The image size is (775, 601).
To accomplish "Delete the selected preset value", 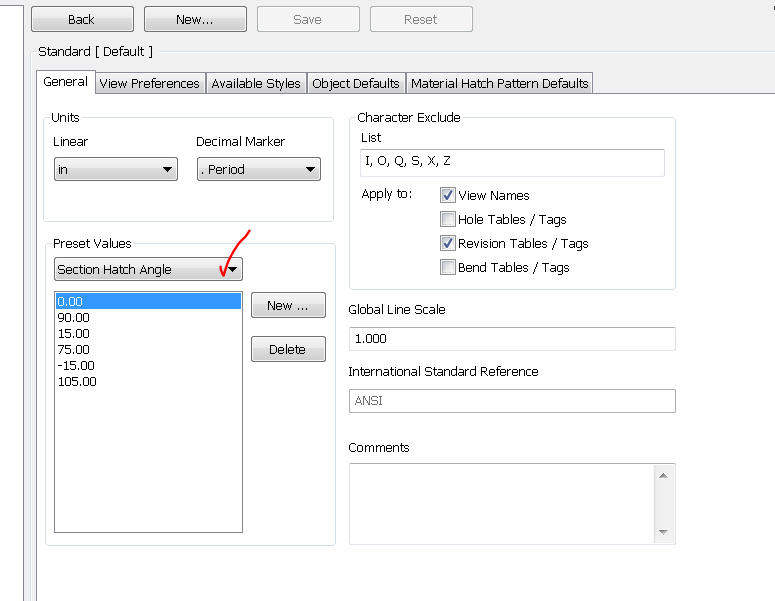I will [288, 350].
